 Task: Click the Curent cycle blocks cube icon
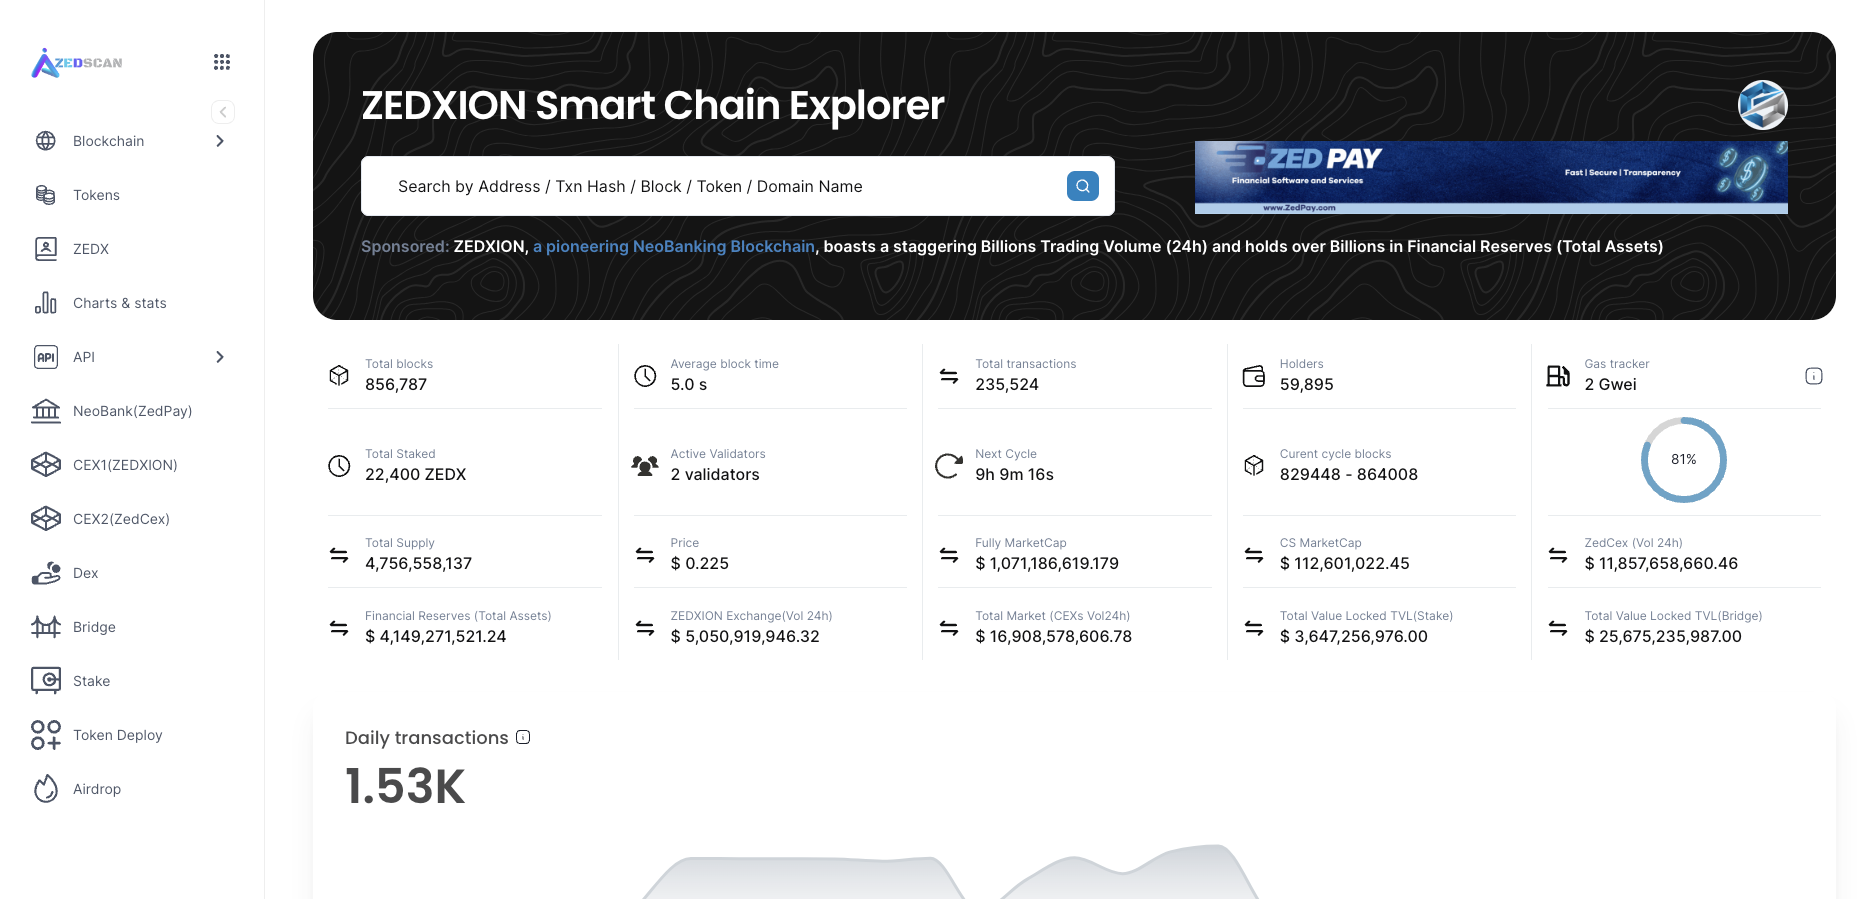[1254, 466]
